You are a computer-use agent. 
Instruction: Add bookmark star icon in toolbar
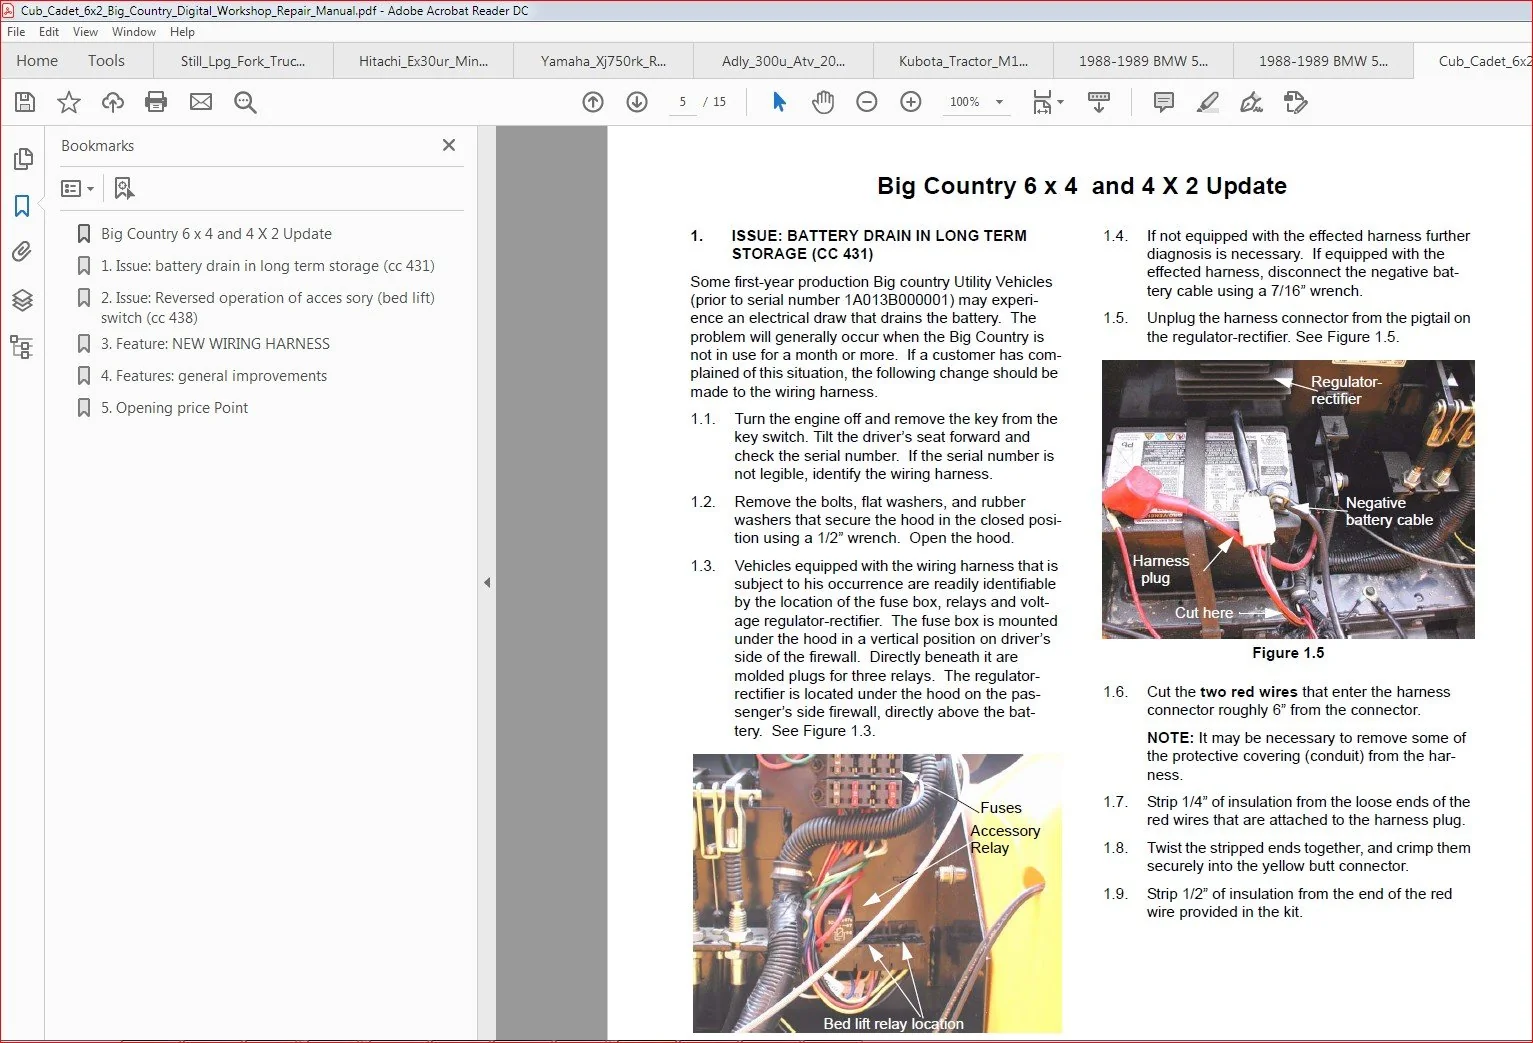pyautogui.click(x=69, y=102)
